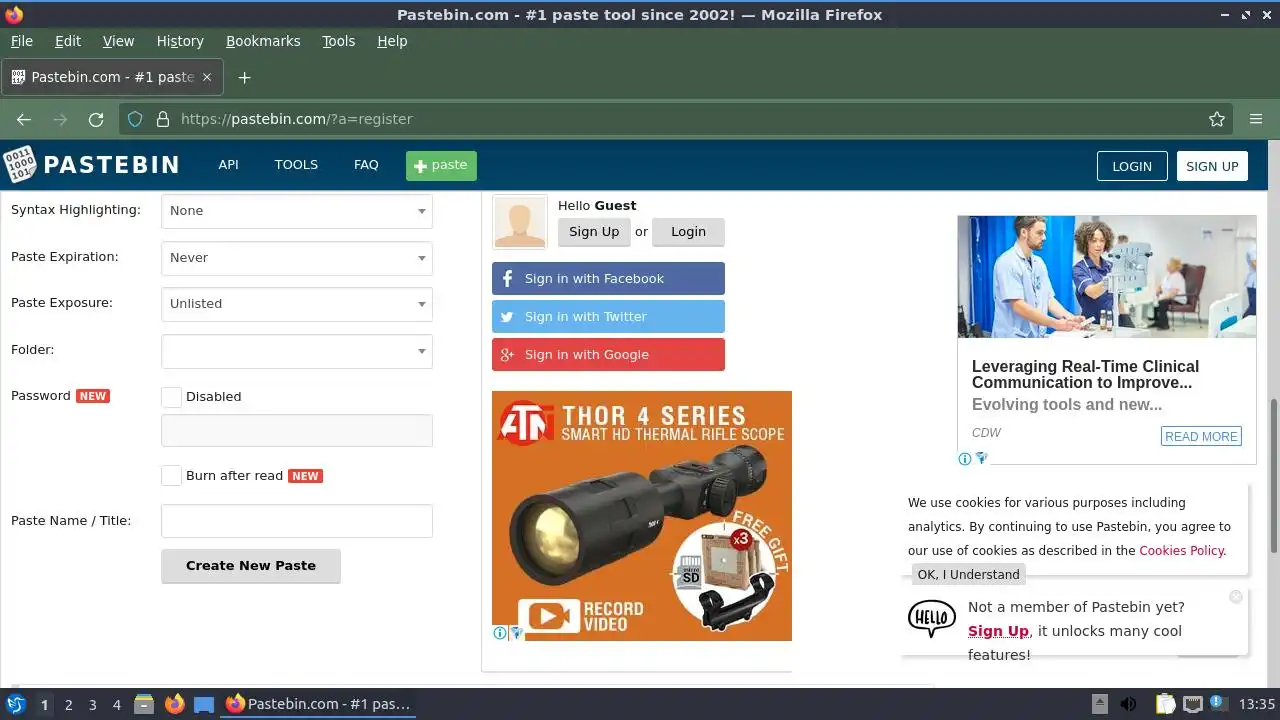
Task: Launch Firefox from the taskbar launcher
Action: click(x=175, y=704)
